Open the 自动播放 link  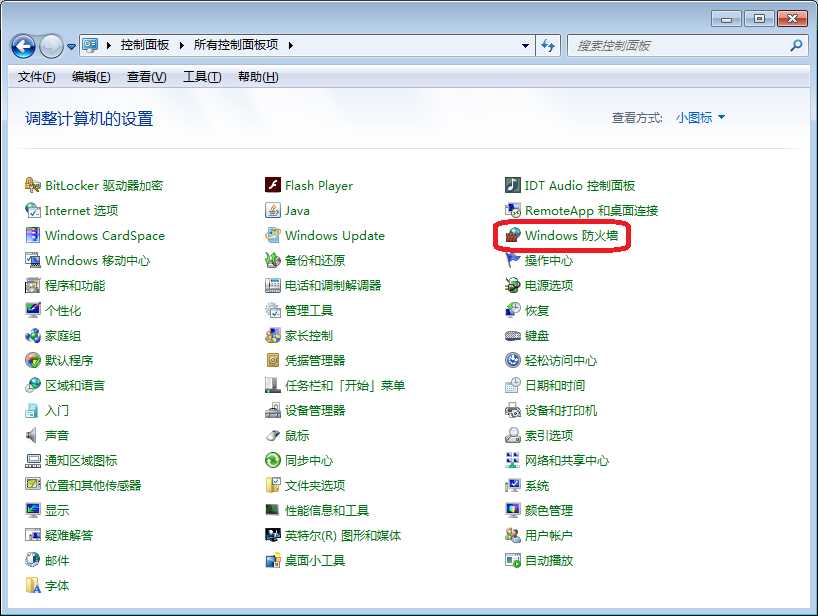[x=549, y=560]
